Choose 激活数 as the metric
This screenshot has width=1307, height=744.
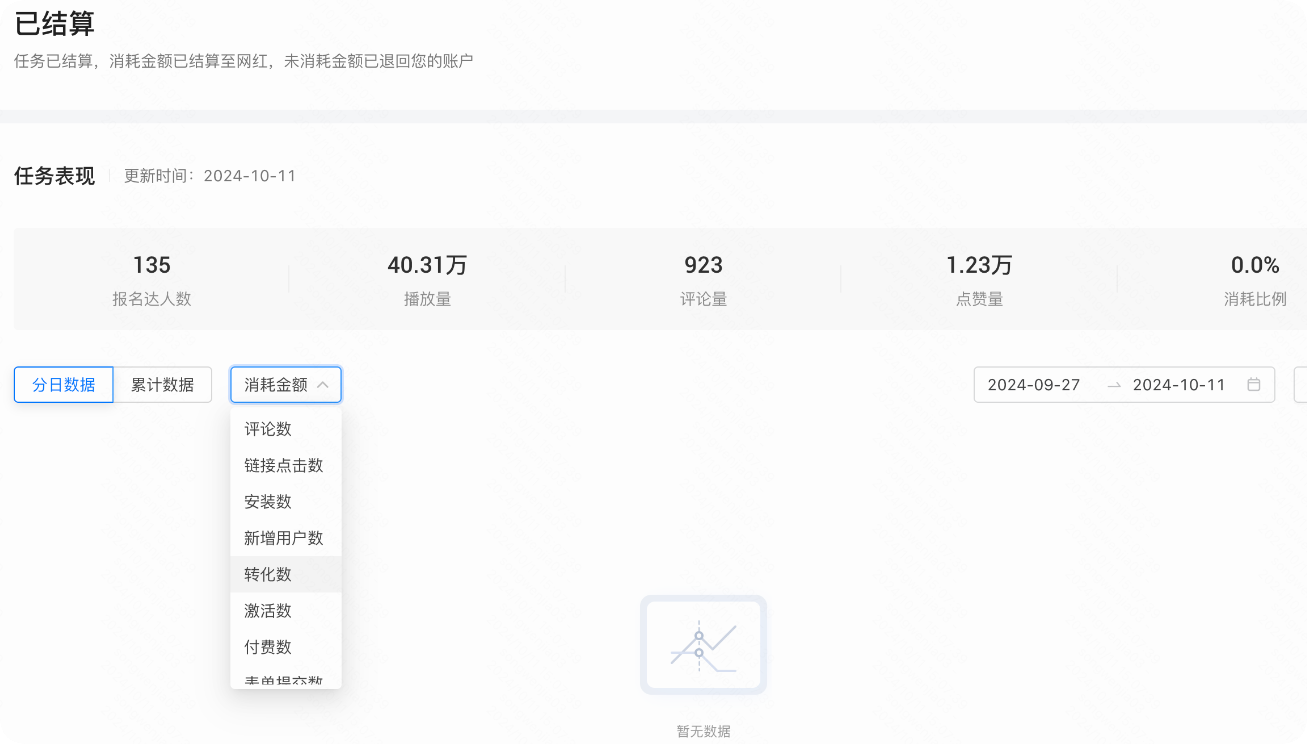tap(268, 610)
